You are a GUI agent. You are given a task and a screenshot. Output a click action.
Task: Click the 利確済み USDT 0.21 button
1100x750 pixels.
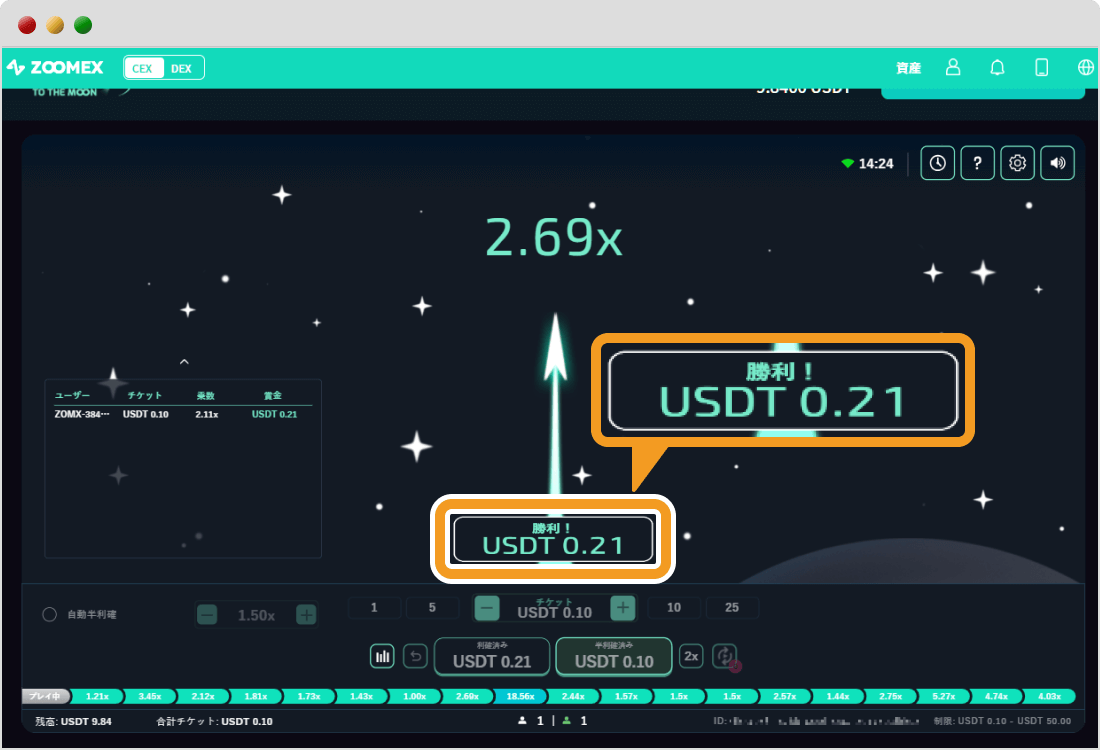click(x=492, y=657)
